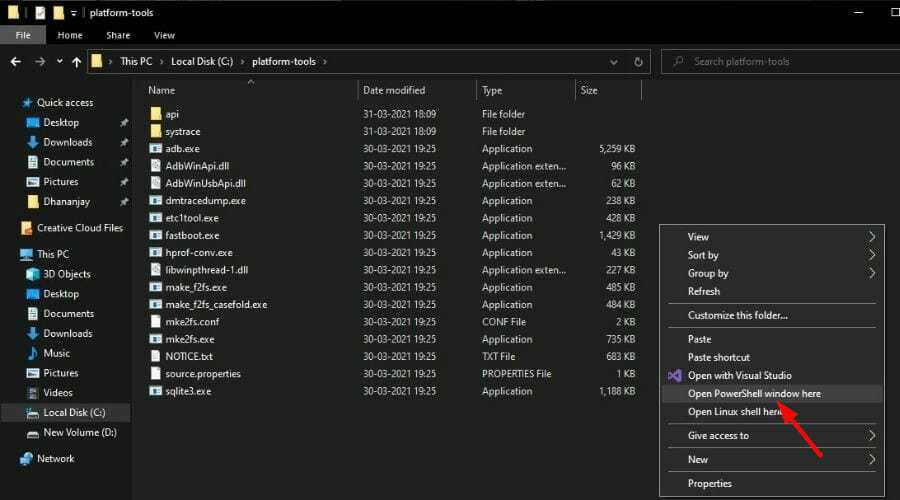Choose Properties from the context menu

[x=709, y=484]
